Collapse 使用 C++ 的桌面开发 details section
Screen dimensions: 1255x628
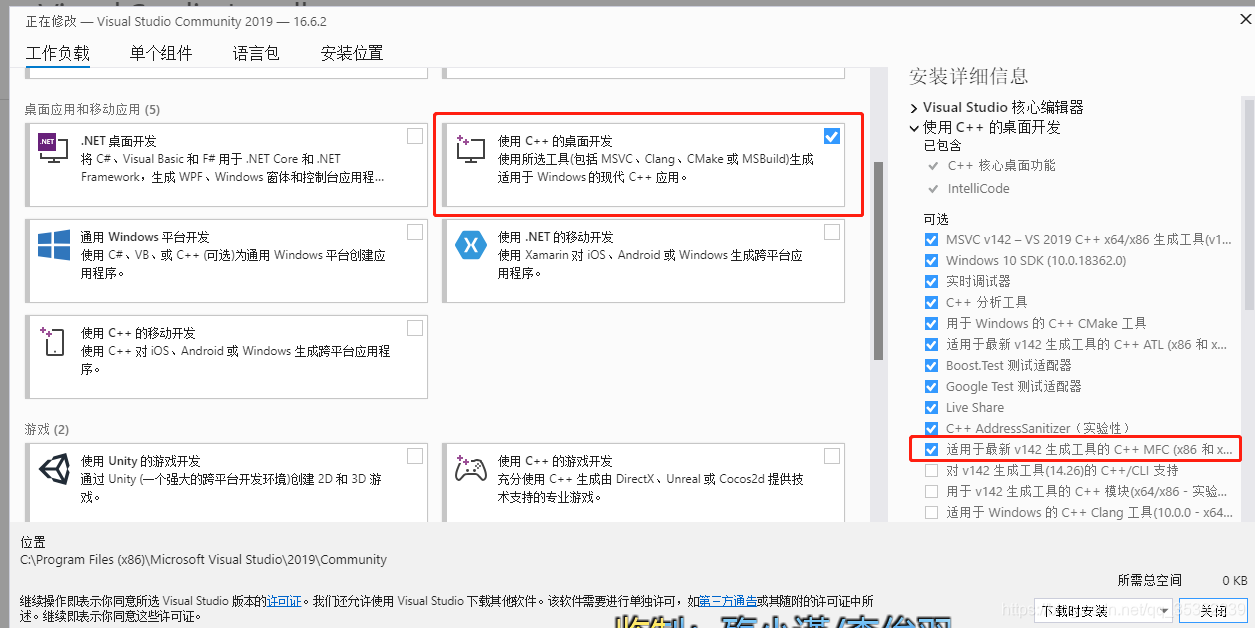914,128
